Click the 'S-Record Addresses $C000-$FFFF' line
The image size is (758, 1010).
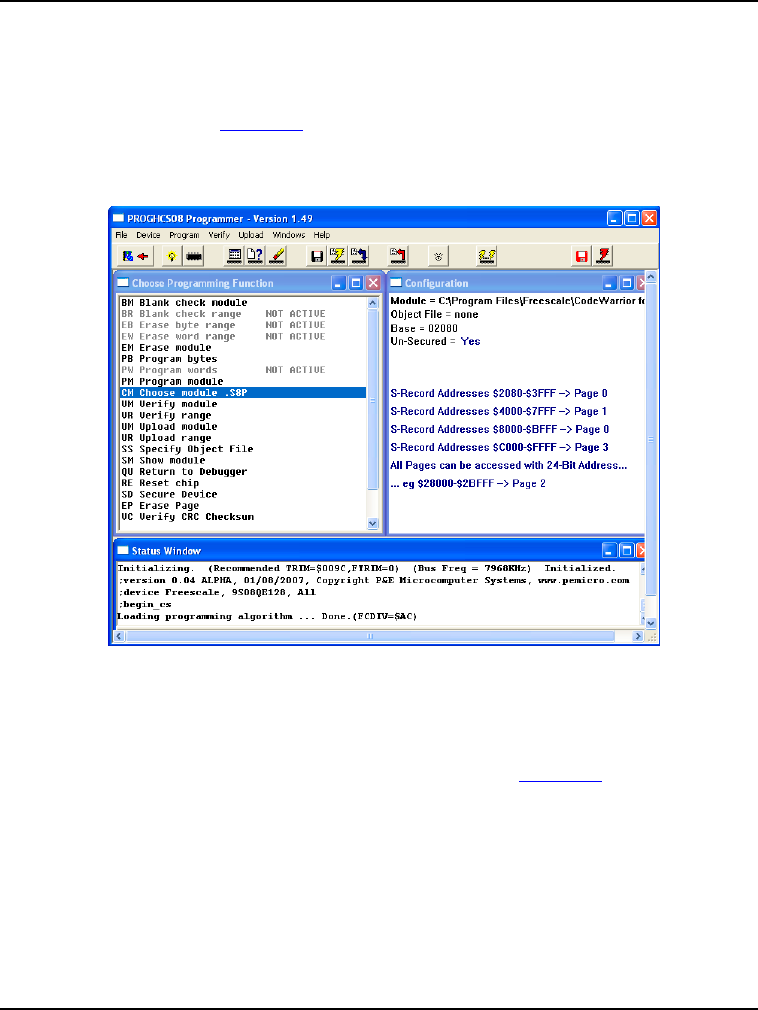click(499, 447)
